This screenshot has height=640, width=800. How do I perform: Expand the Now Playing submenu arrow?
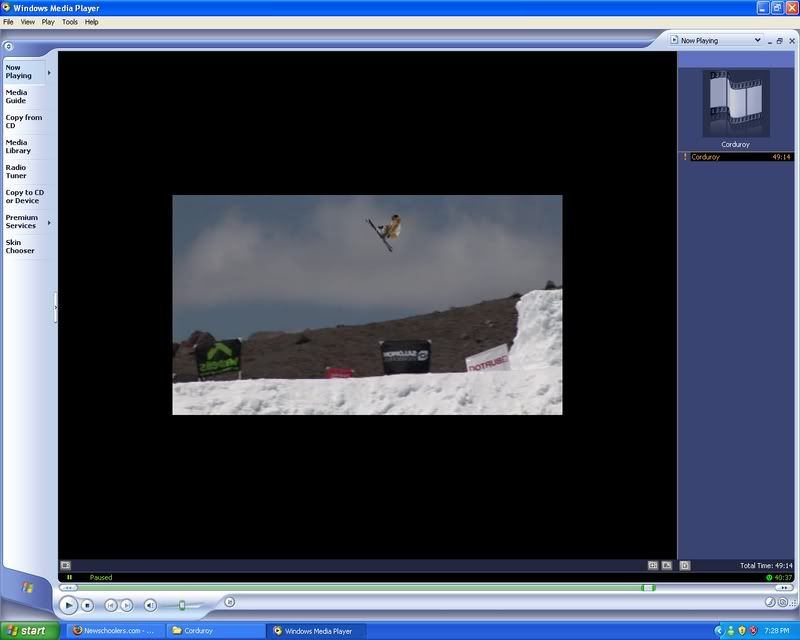tap(49, 73)
